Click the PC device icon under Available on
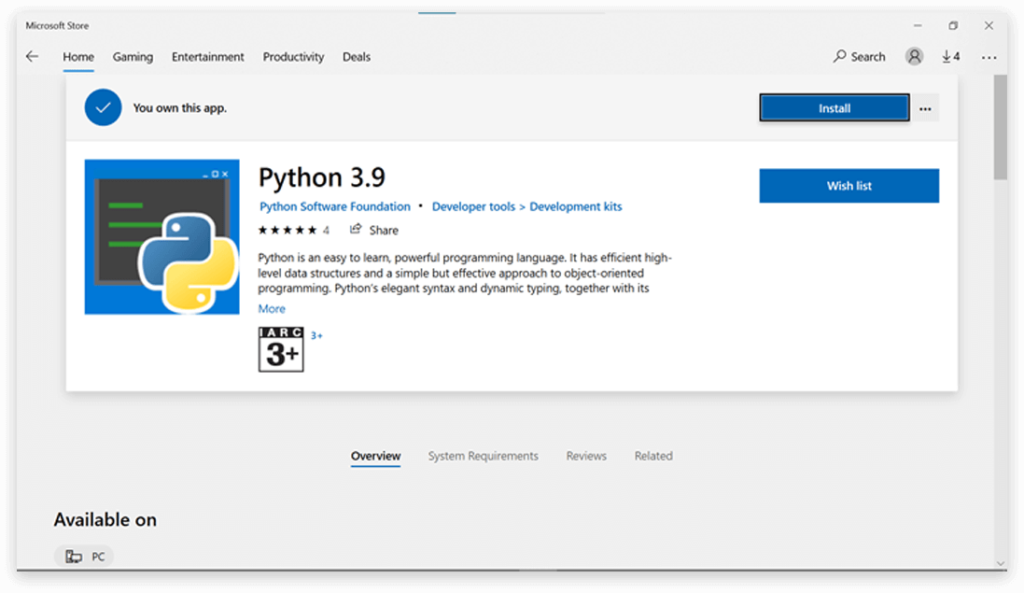This screenshot has height=593, width=1024. coord(73,557)
